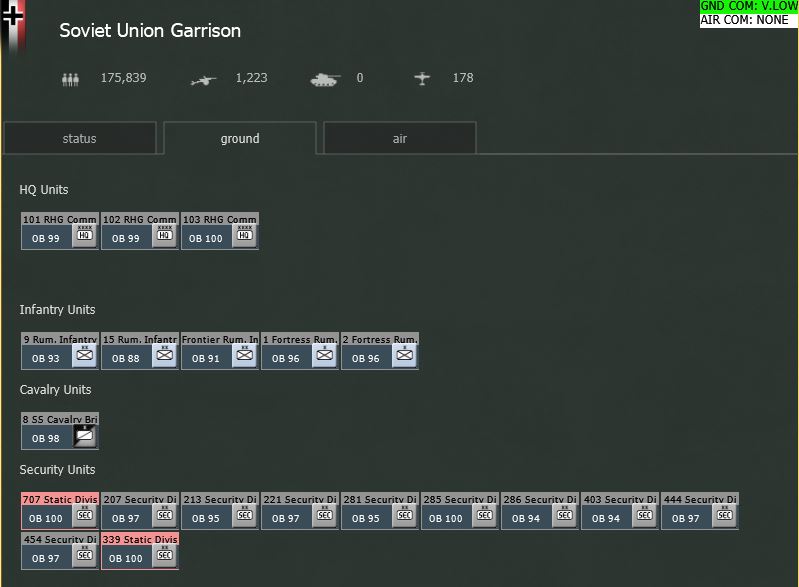
Task: Click 2 Fortress Rum. name label
Action: tap(380, 339)
